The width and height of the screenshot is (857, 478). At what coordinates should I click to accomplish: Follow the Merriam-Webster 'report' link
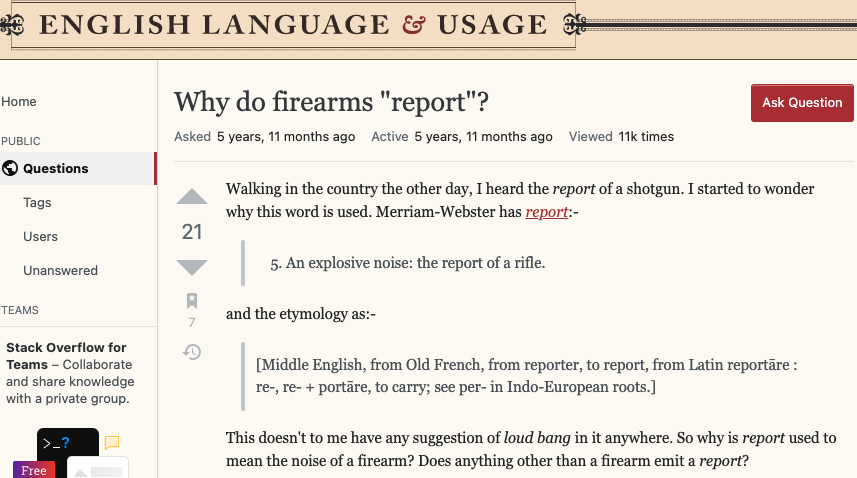[x=547, y=212]
